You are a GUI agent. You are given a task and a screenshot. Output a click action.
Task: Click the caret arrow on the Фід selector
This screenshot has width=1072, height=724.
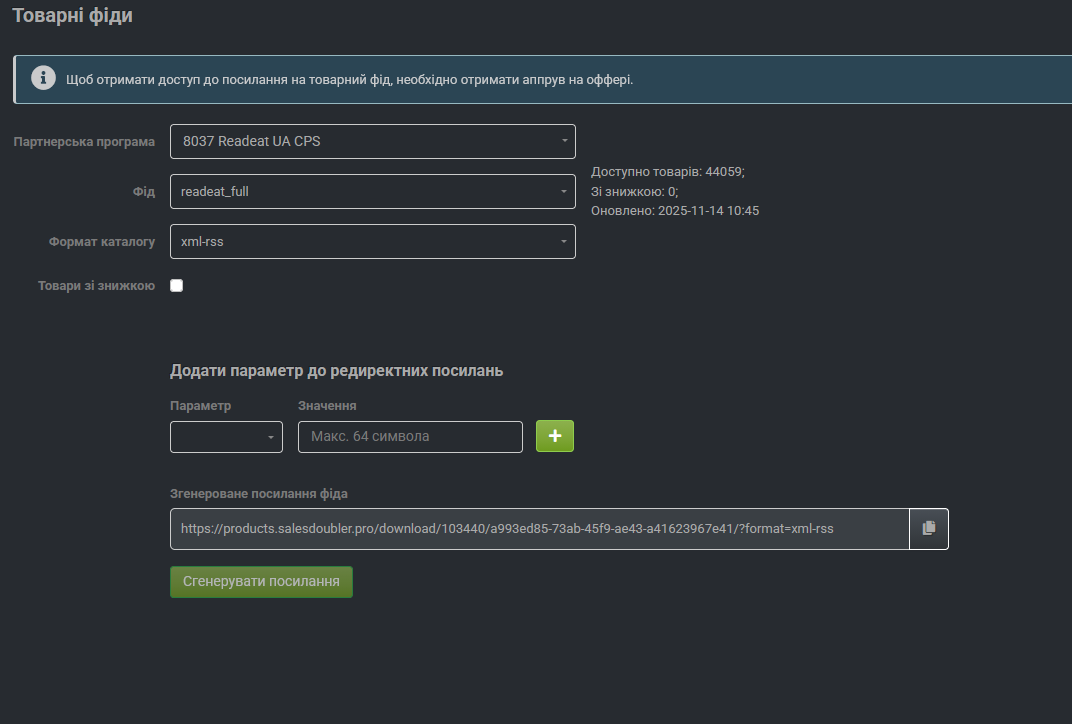(564, 191)
